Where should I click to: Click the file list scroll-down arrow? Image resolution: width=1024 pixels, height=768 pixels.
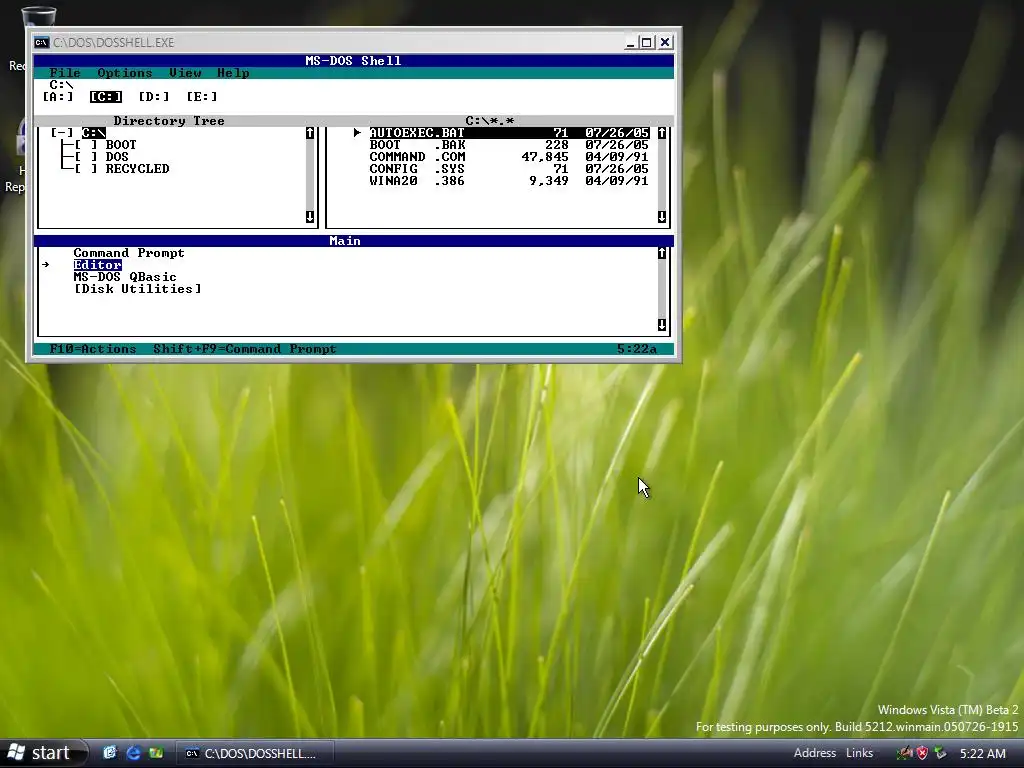tap(662, 217)
